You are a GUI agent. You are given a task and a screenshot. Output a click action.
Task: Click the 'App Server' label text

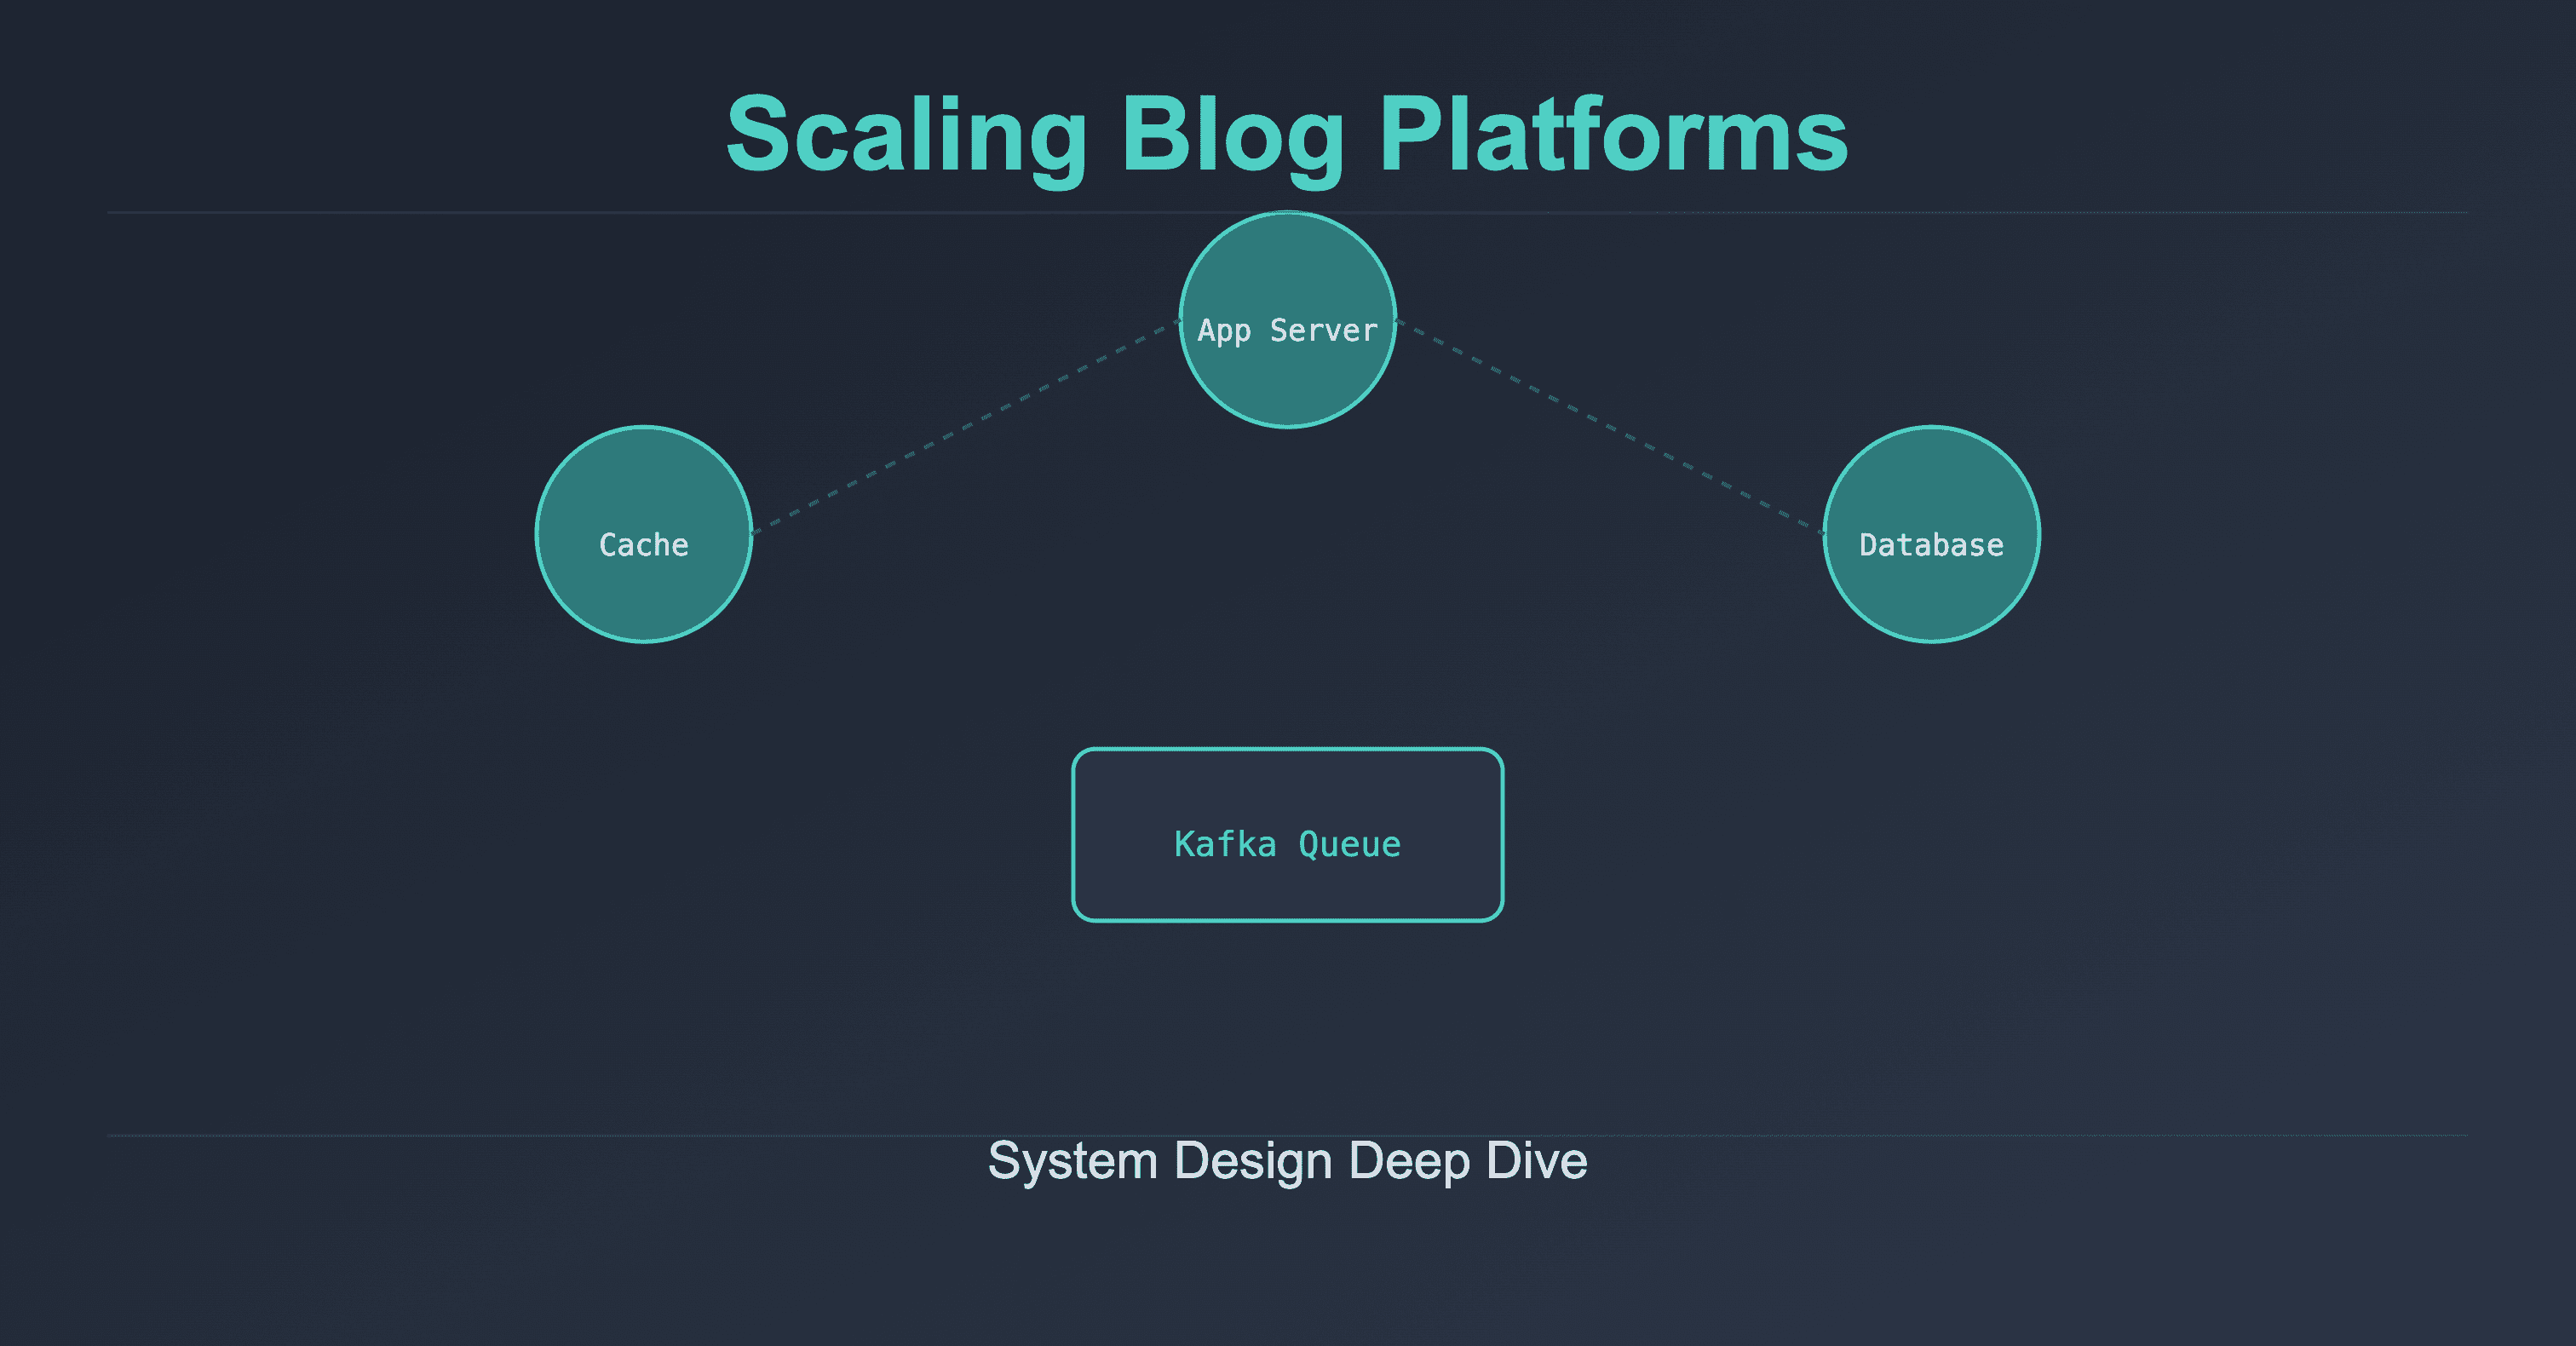[x=1287, y=331]
